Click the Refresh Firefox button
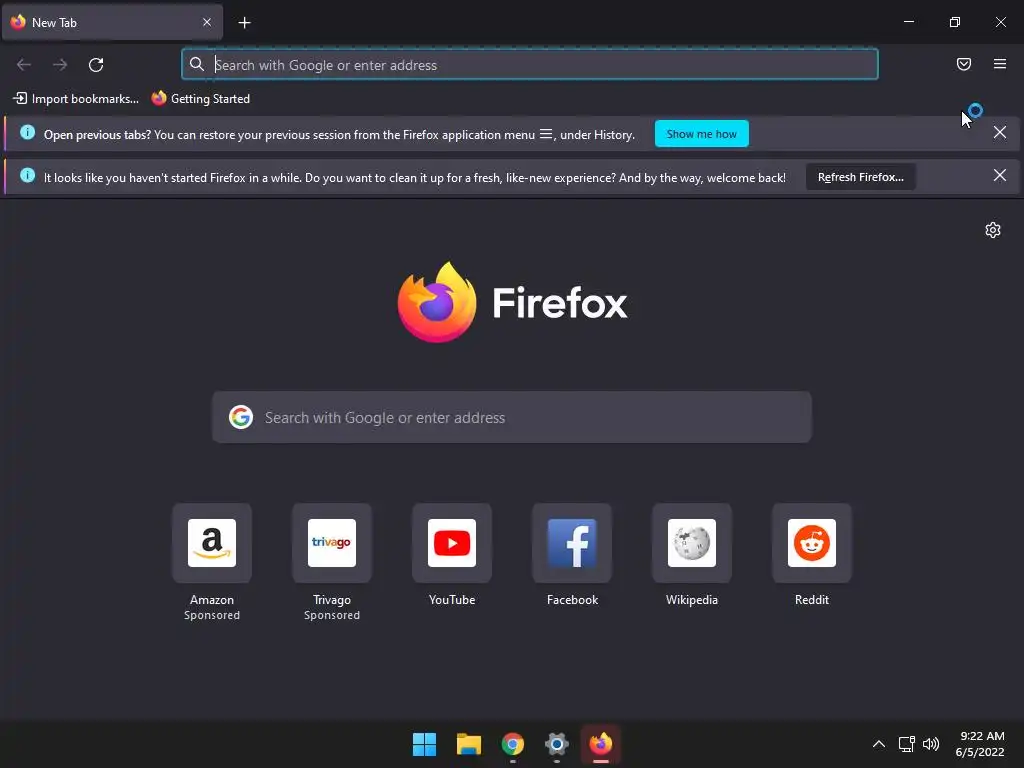This screenshot has height=768, width=1024. [861, 177]
